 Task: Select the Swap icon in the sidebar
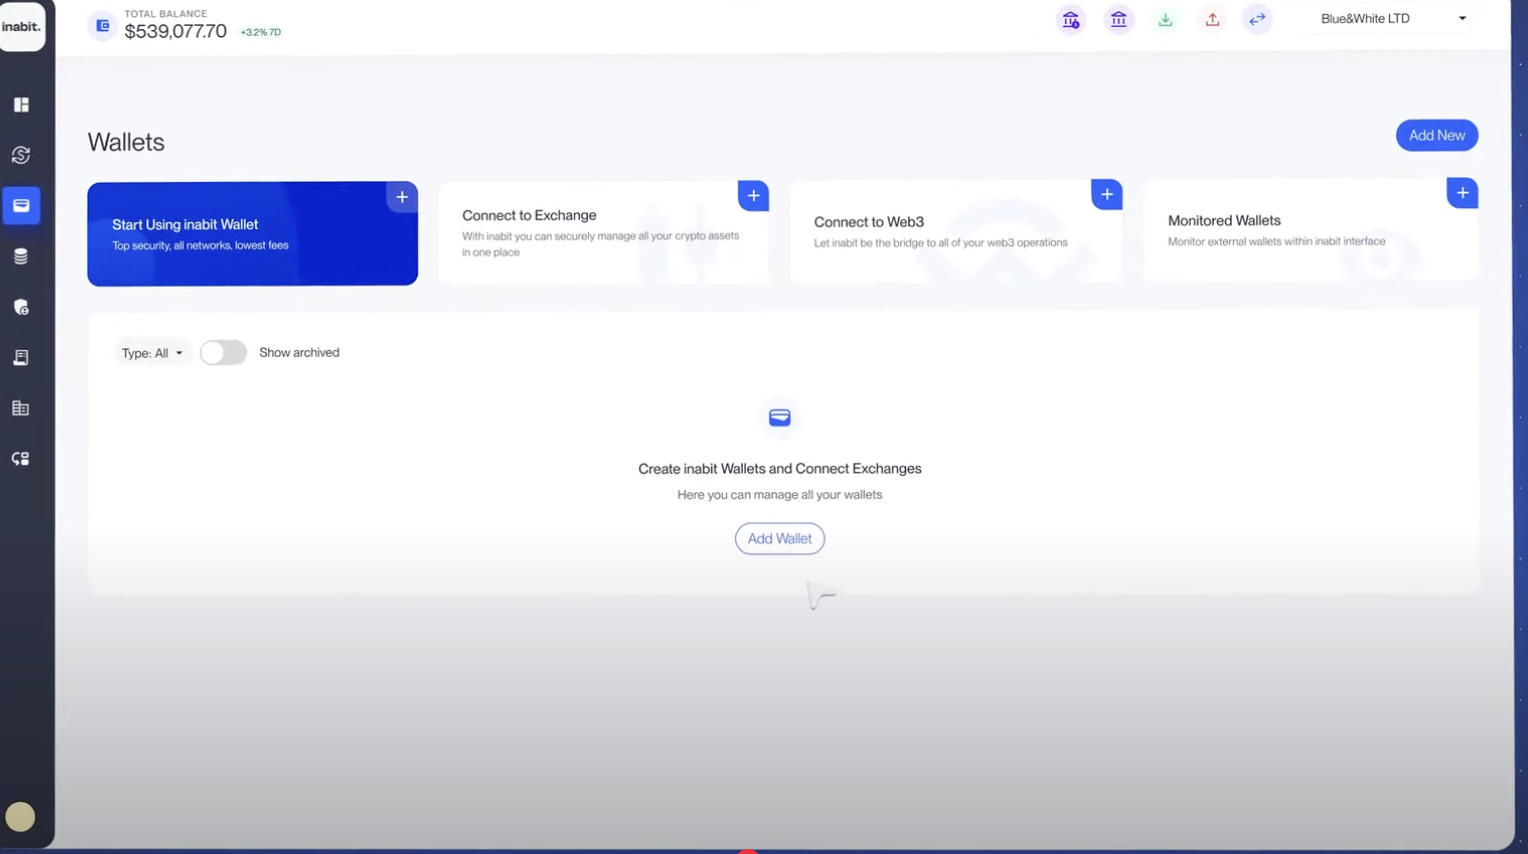pyautogui.click(x=21, y=155)
